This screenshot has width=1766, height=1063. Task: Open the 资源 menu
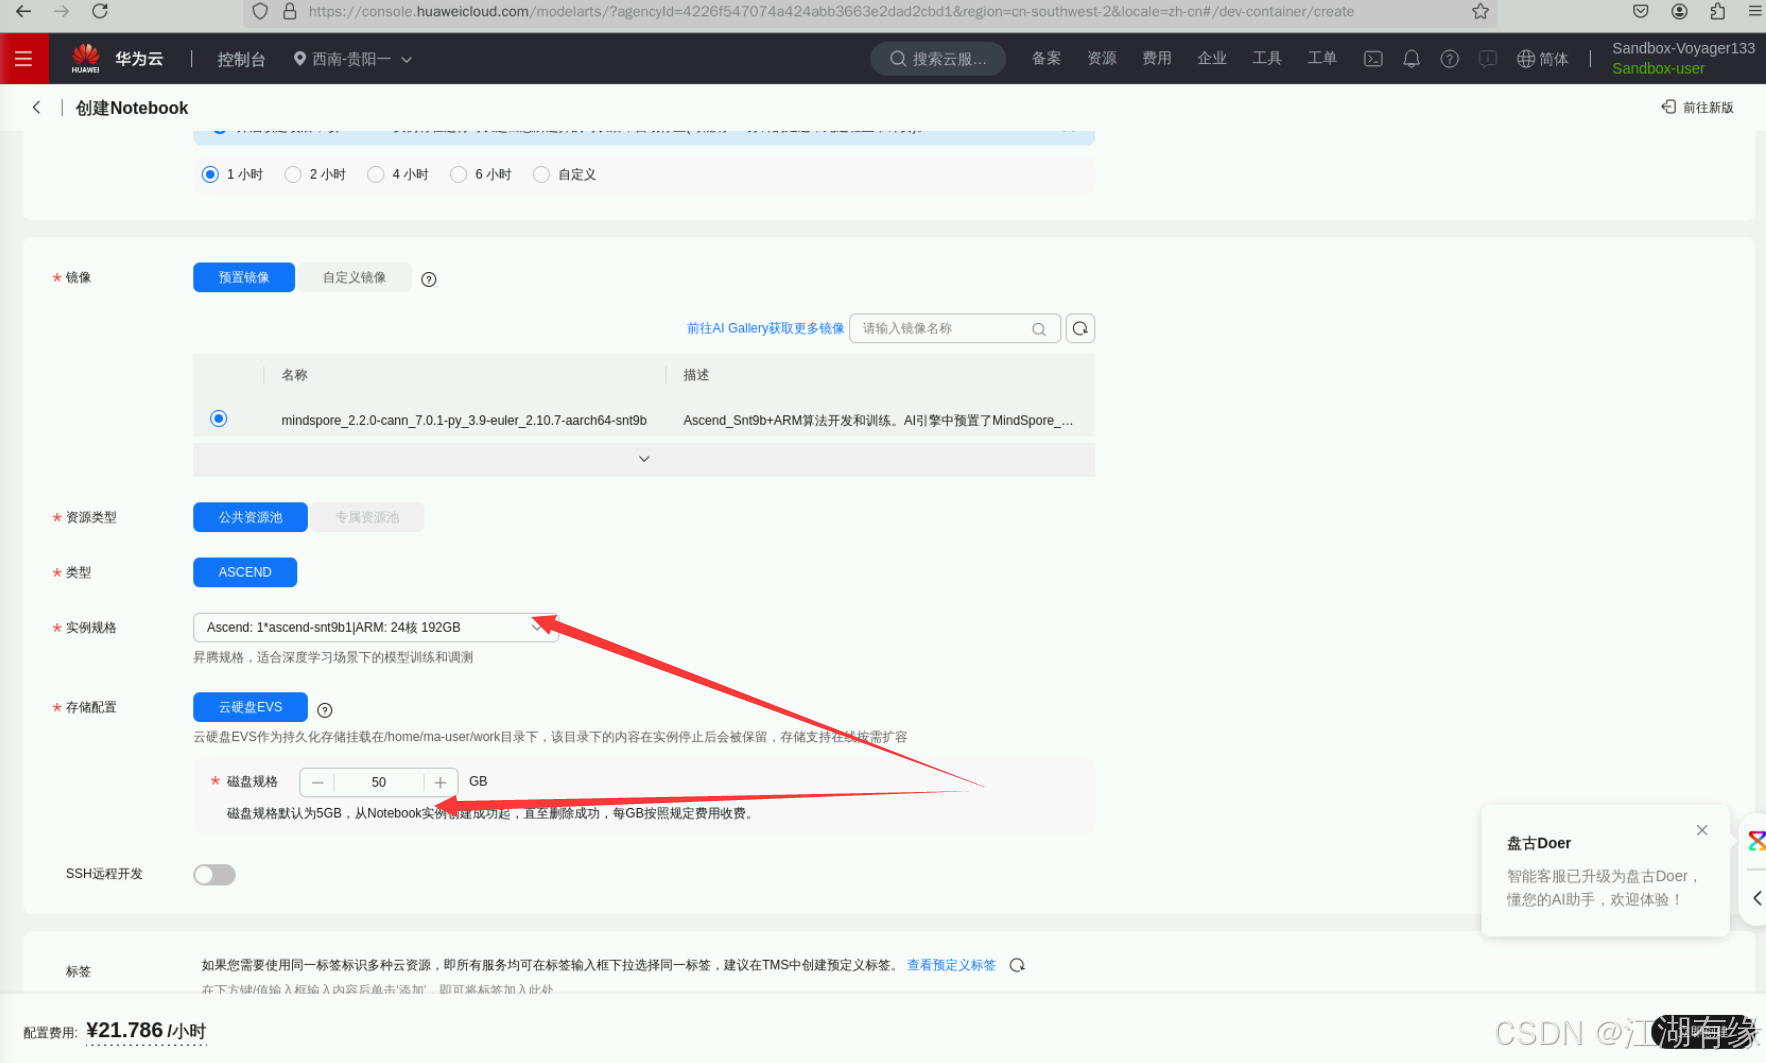pos(1102,59)
